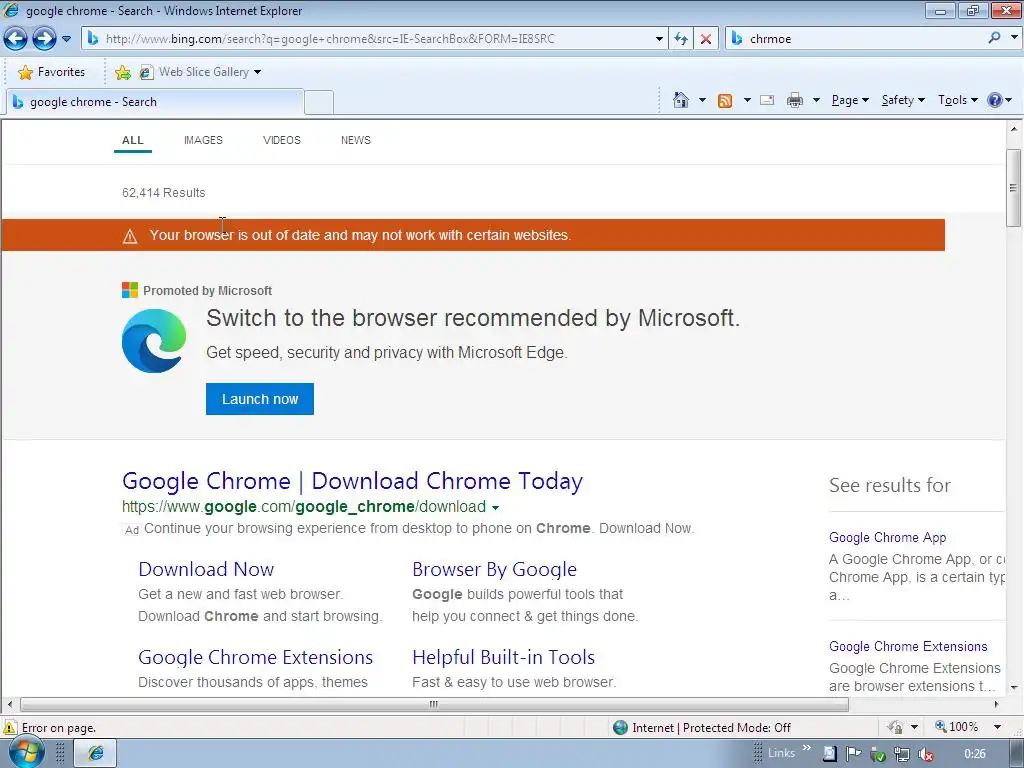This screenshot has width=1024, height=768.
Task: Click the bing.com URL address field
Action: (x=367, y=39)
